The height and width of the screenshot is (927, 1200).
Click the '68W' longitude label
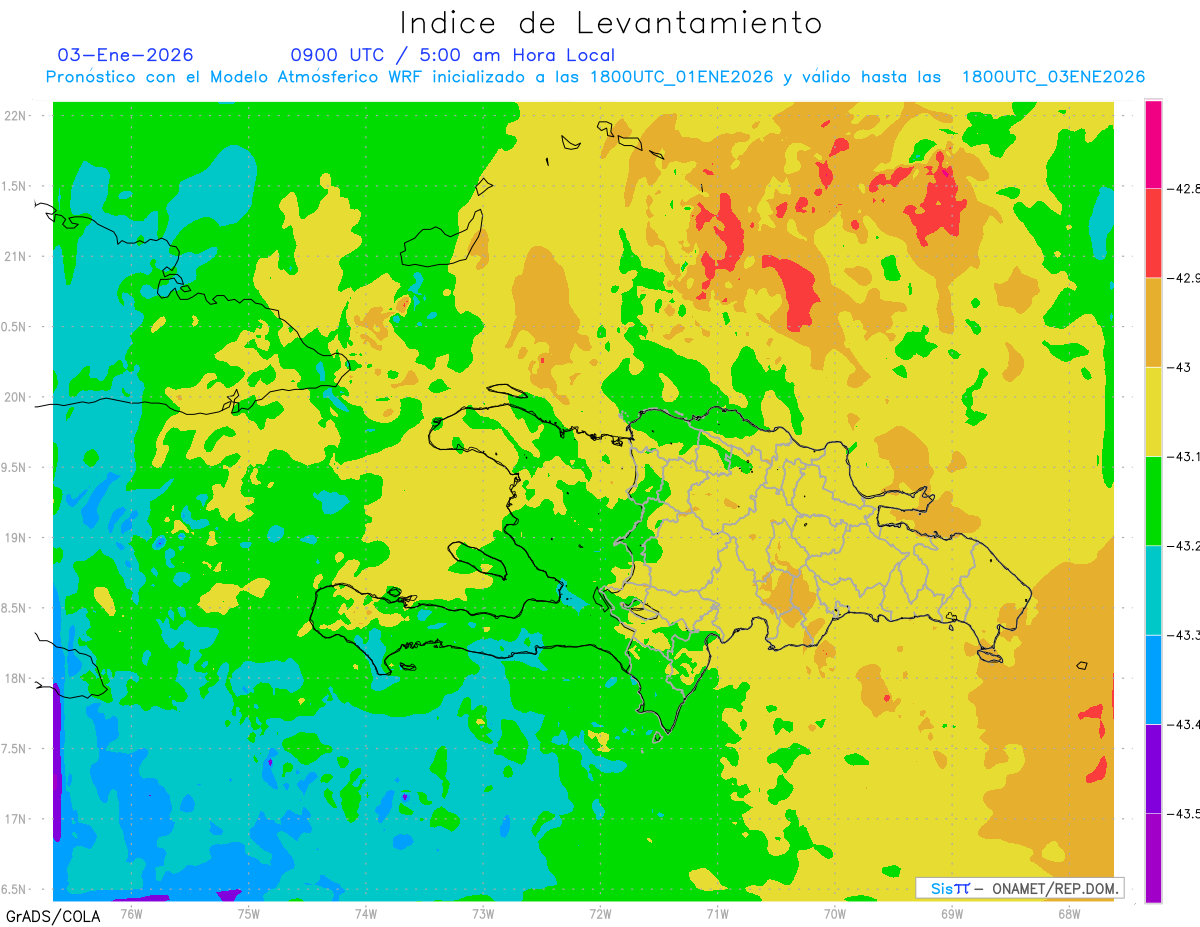point(1069,912)
